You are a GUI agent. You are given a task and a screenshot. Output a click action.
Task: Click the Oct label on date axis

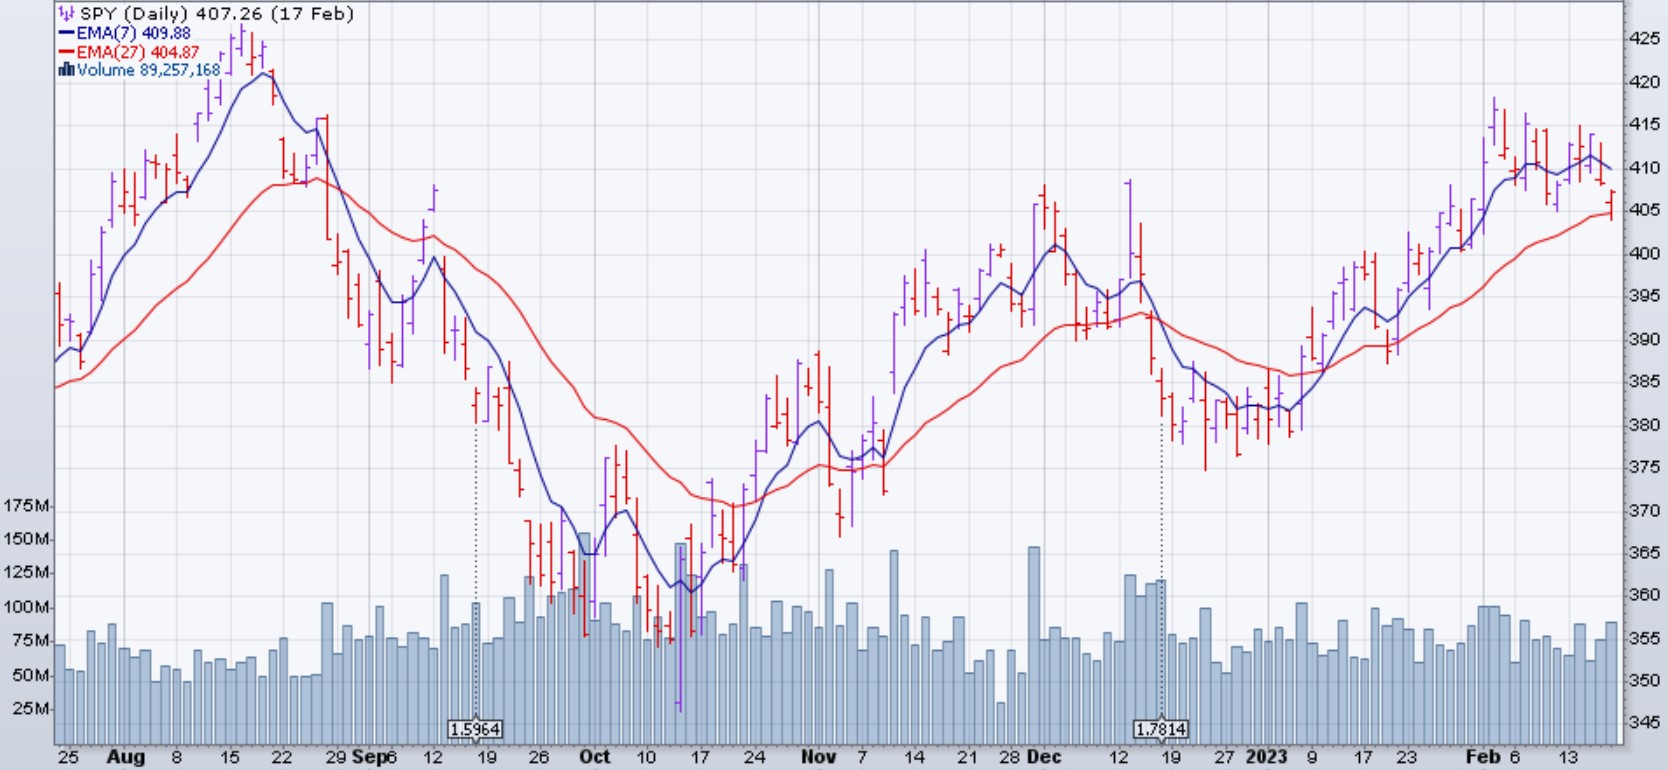[x=595, y=757]
